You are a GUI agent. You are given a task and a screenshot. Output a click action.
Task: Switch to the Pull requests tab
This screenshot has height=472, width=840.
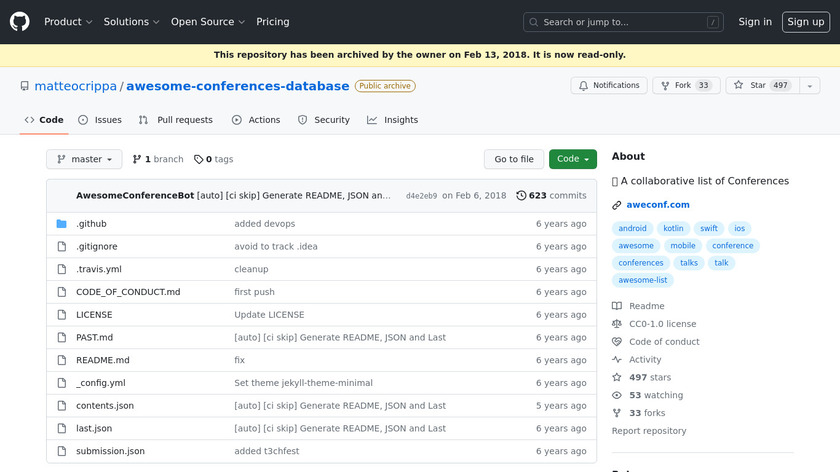[175, 120]
